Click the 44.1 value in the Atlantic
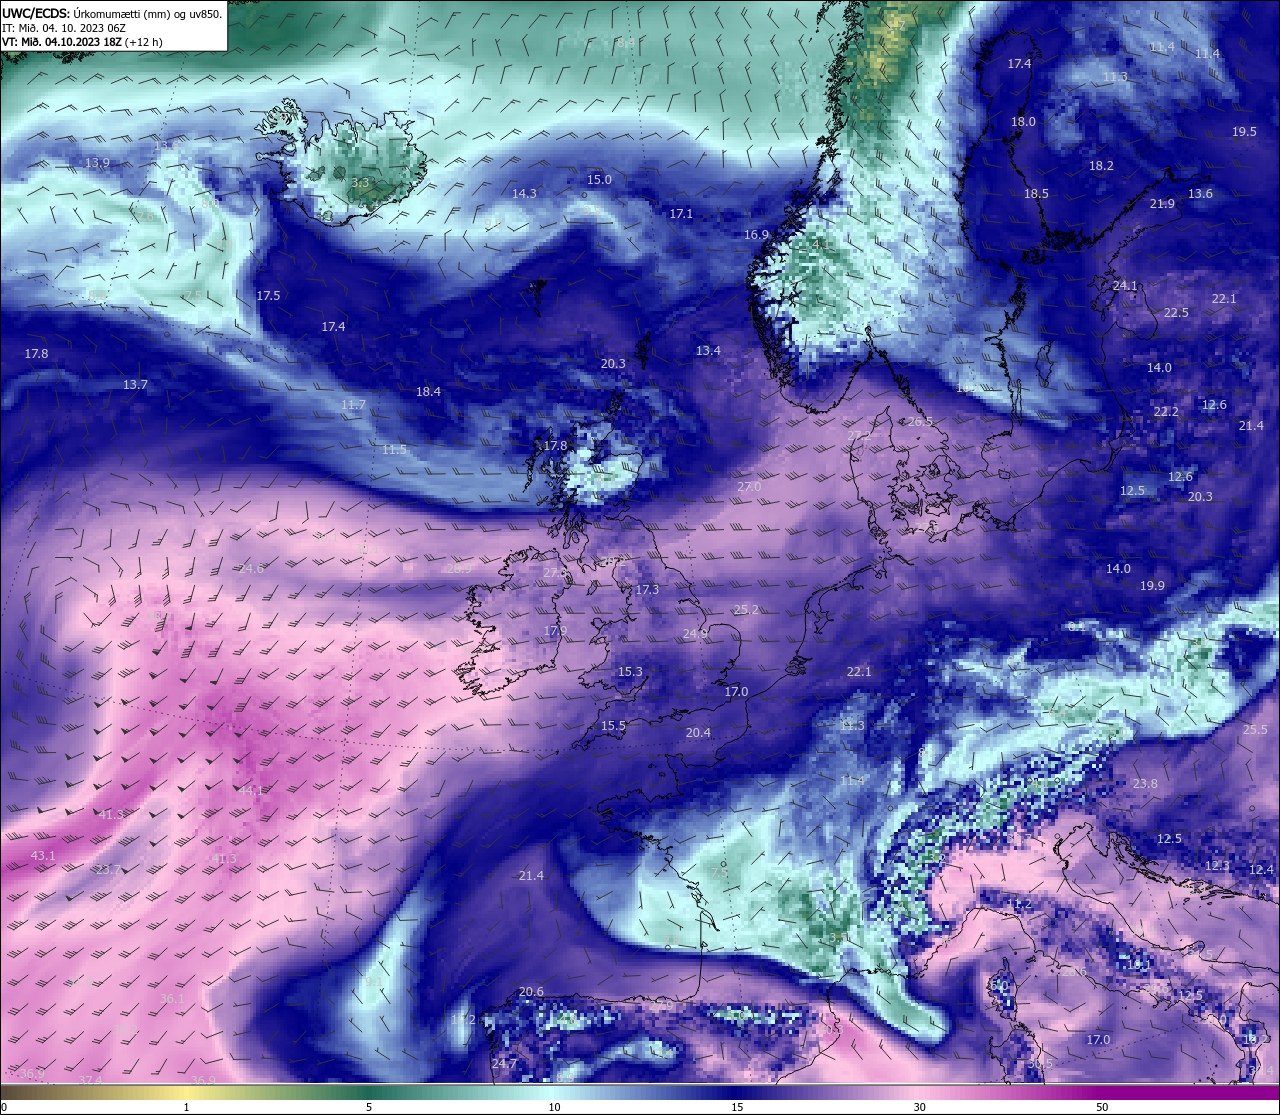Image resolution: width=1280 pixels, height=1115 pixels. click(x=251, y=791)
